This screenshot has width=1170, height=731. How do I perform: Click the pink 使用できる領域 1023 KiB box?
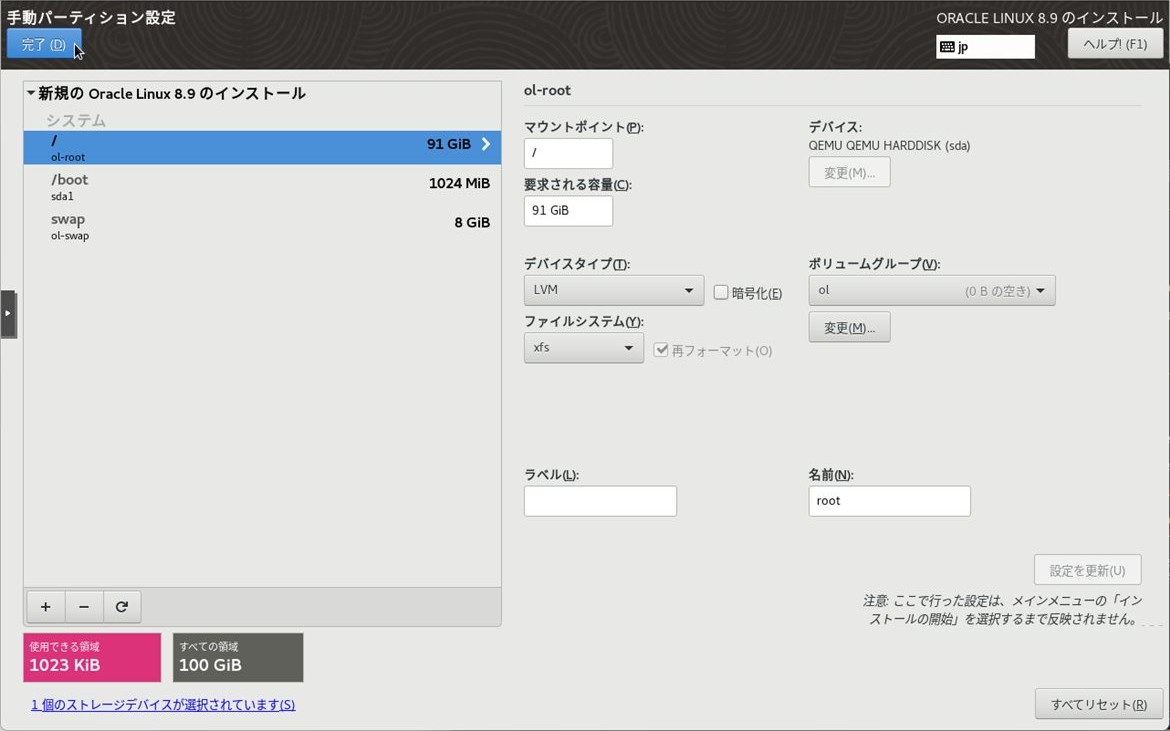pyautogui.click(x=92, y=657)
